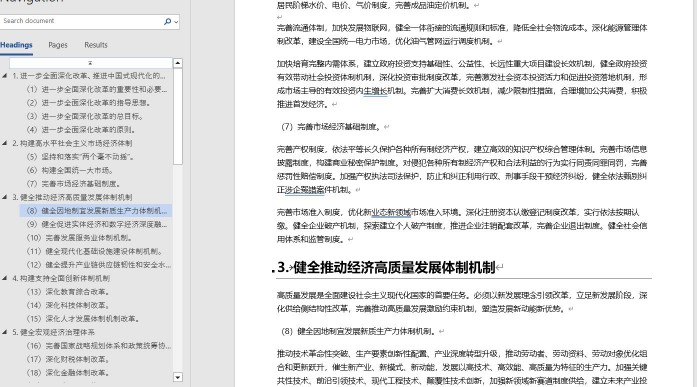The height and width of the screenshot is (387, 697).
Task: Go to (5) 坚持和落实"两个毫不动摇"
Action: point(80,157)
